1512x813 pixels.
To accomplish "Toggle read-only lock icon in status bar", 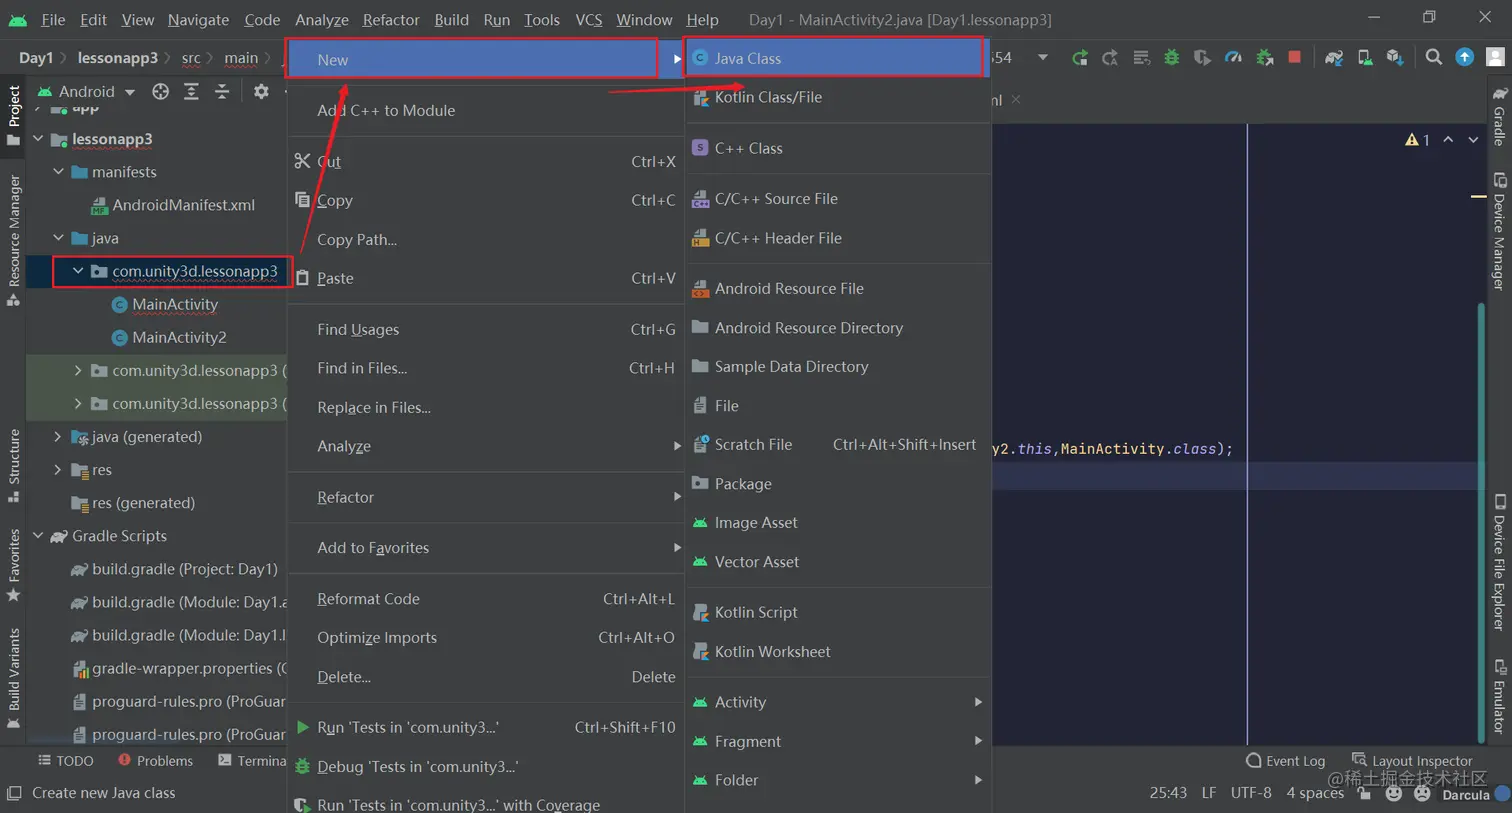I will pos(1365,794).
